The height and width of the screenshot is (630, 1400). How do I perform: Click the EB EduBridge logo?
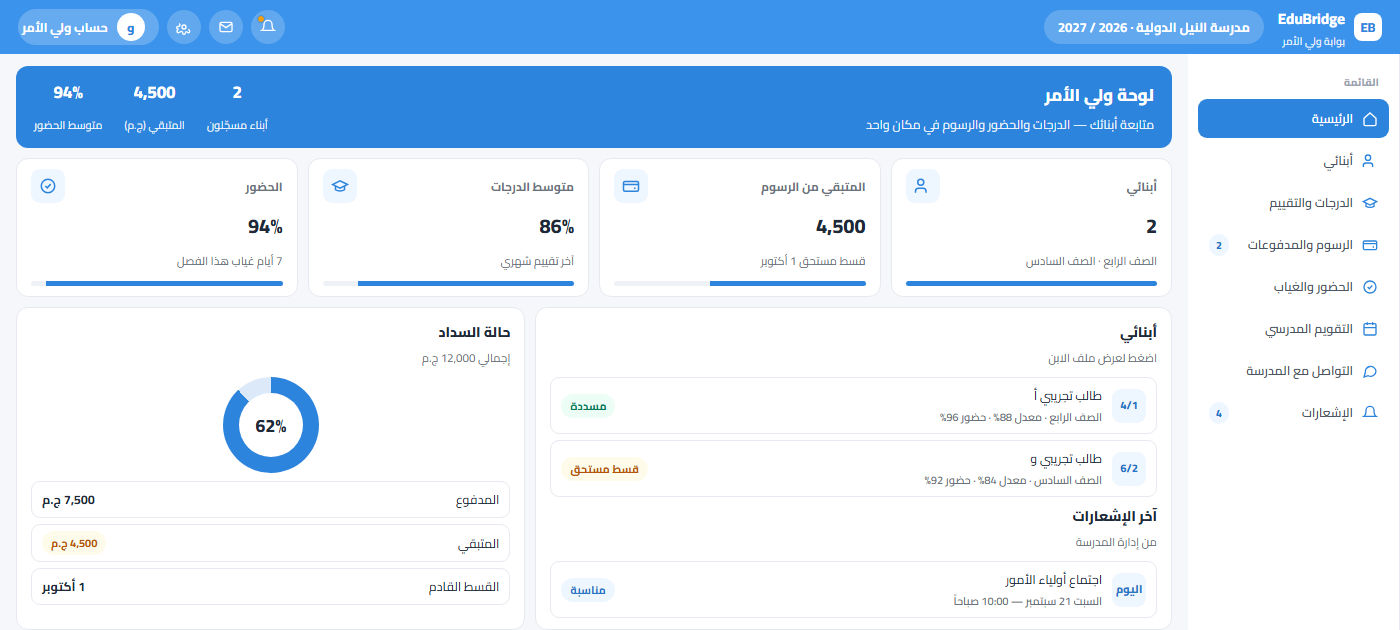click(x=1367, y=27)
